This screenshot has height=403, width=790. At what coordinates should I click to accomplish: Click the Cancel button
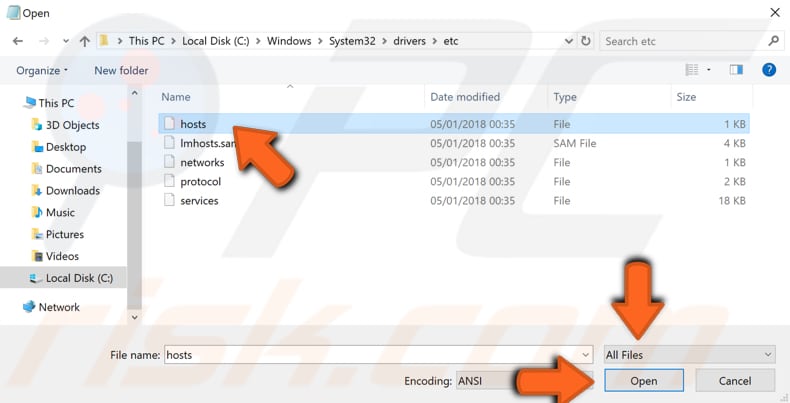coord(735,381)
